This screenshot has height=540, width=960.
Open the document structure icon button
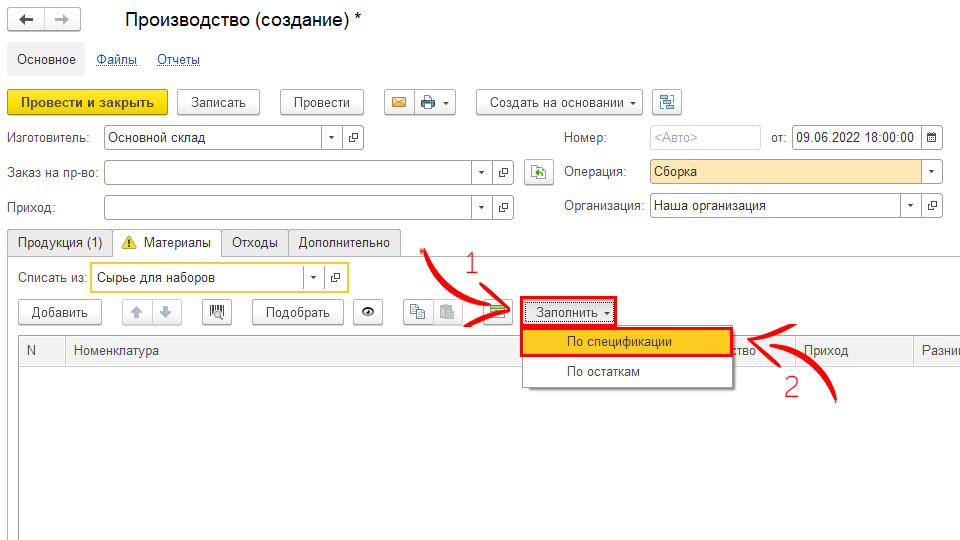pyautogui.click(x=667, y=102)
